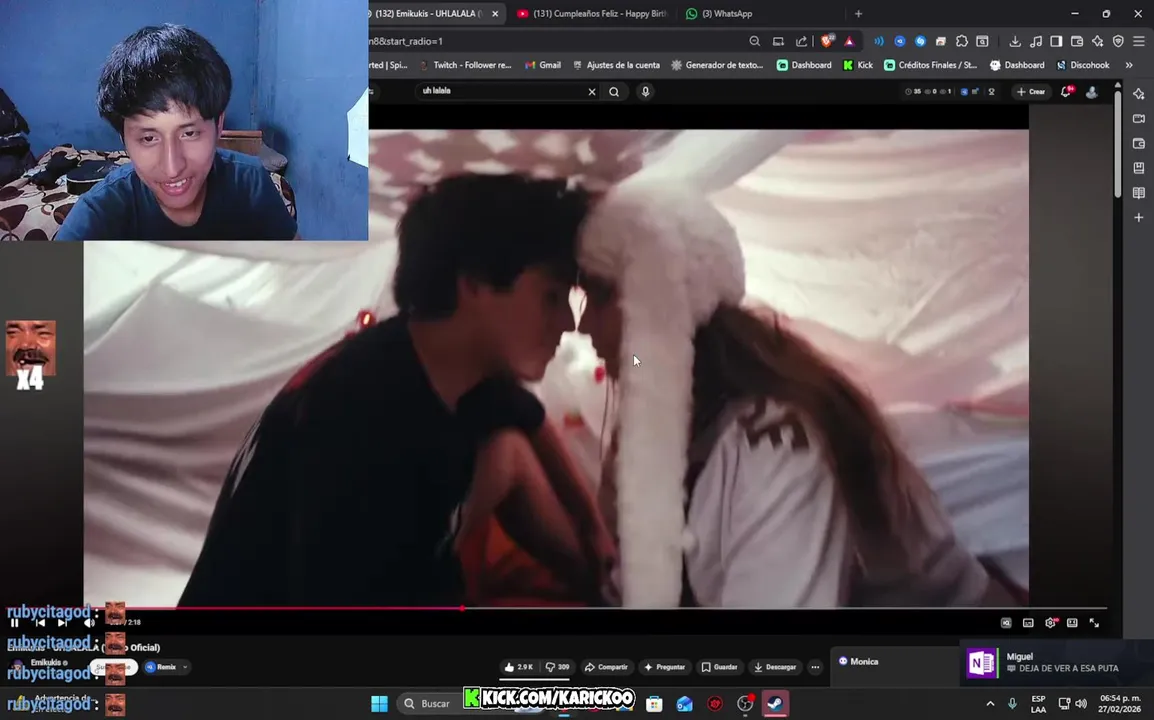The image size is (1154, 720).
Task: Open video player settings gear
Action: click(x=1050, y=623)
